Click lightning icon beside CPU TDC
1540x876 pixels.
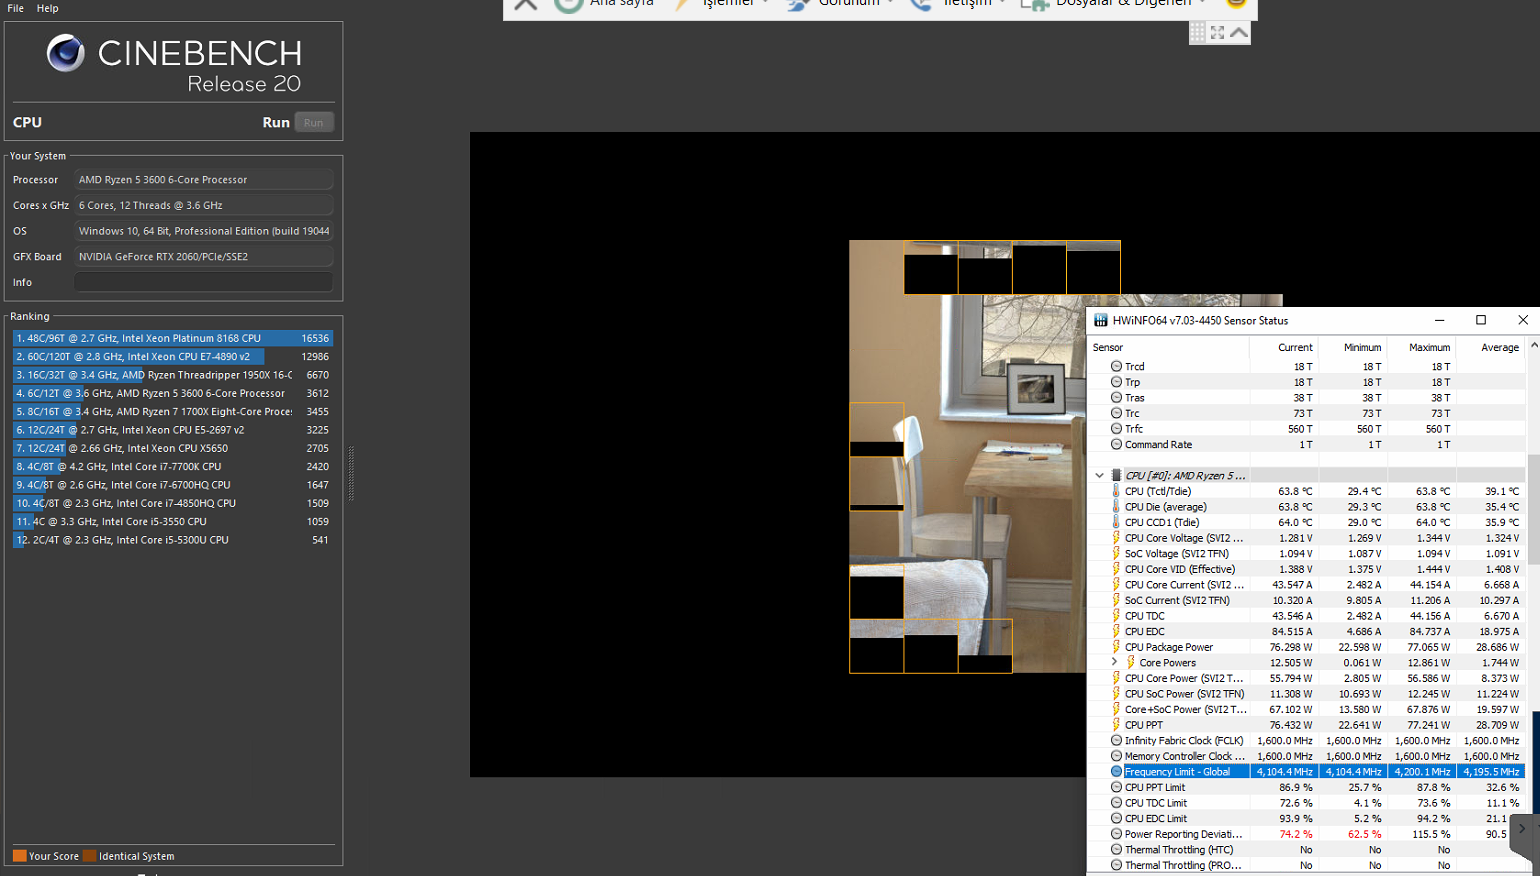click(x=1116, y=616)
